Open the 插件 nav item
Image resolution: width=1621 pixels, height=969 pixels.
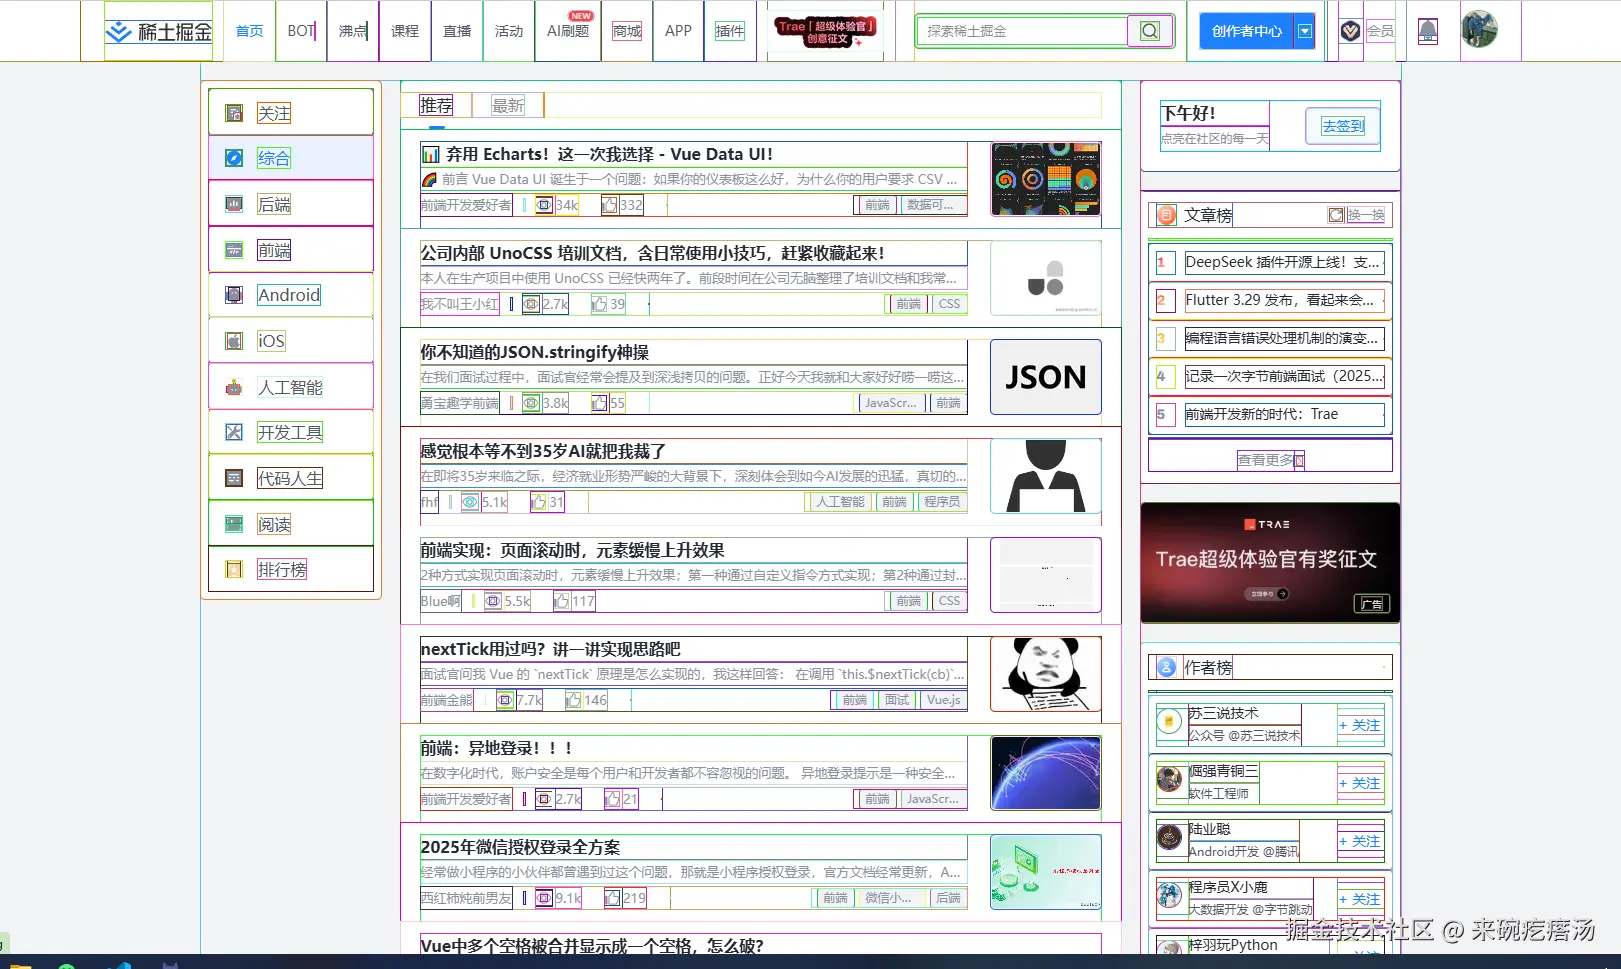pyautogui.click(x=730, y=31)
